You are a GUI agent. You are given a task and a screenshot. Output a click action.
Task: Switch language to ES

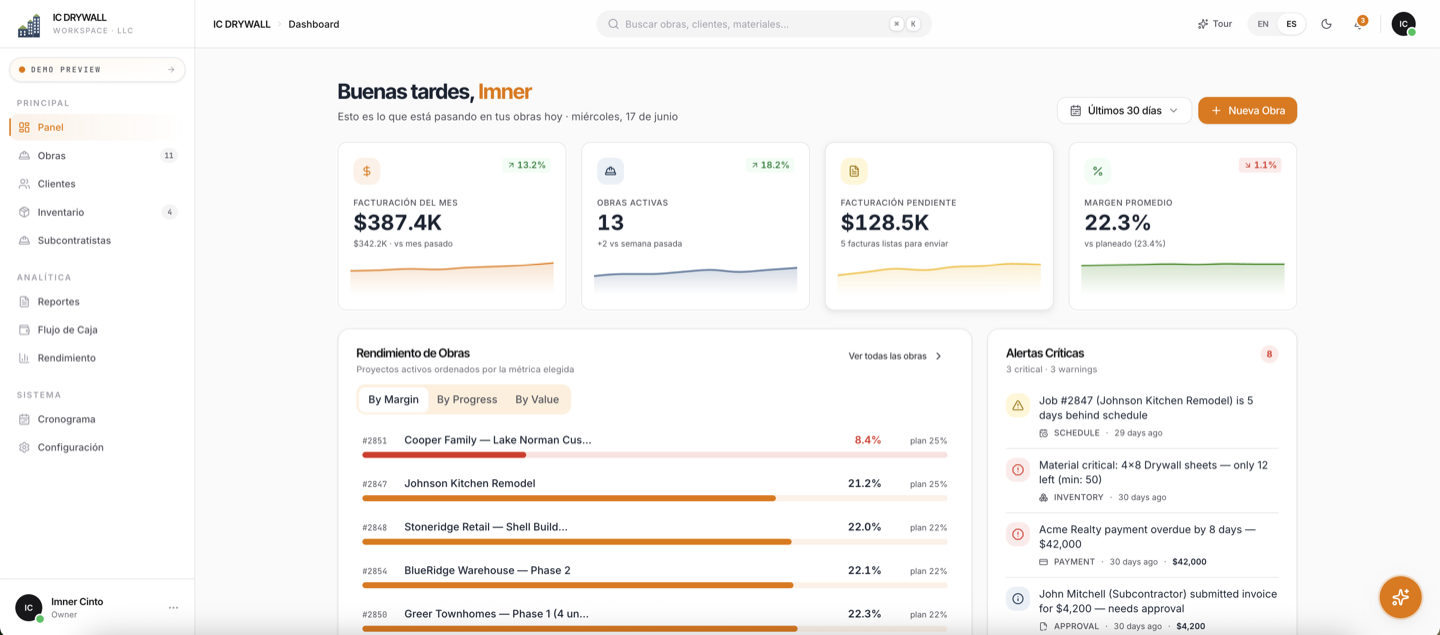point(1291,24)
